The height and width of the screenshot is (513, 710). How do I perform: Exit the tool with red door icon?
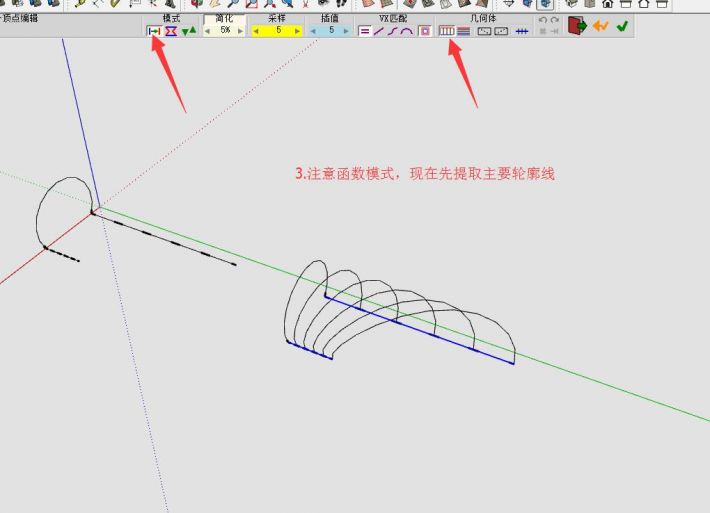[577, 25]
